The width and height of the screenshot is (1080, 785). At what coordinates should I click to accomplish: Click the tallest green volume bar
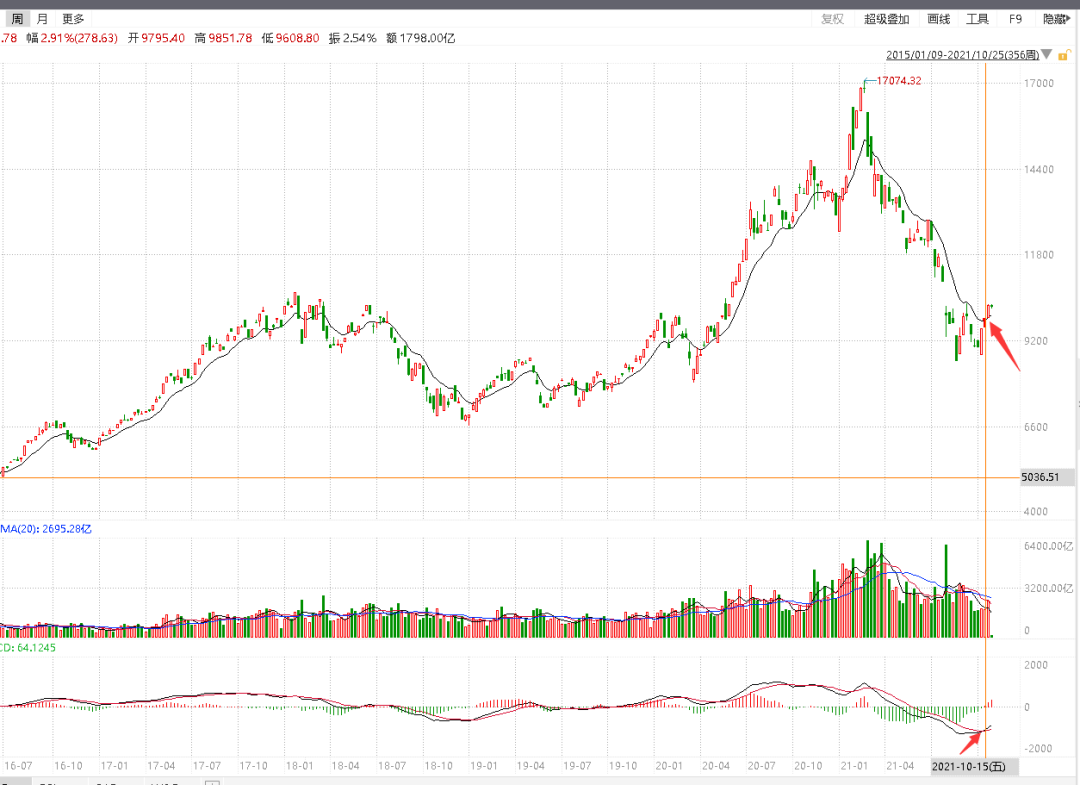coord(868,589)
